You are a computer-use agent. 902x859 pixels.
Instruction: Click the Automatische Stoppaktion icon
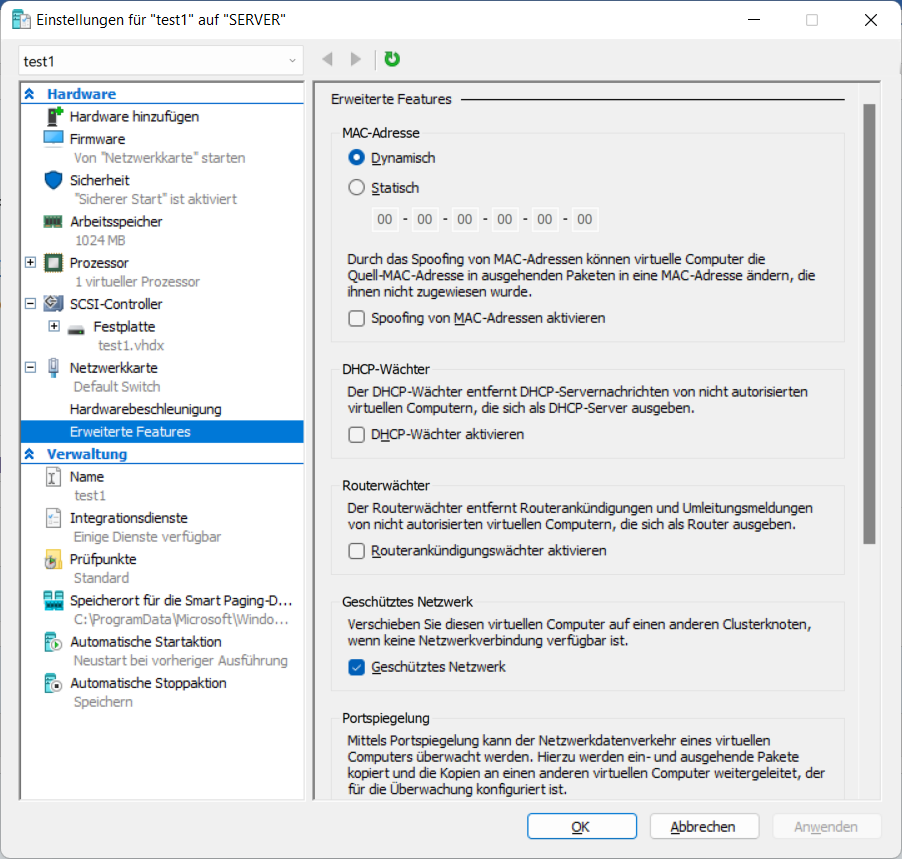tap(53, 683)
